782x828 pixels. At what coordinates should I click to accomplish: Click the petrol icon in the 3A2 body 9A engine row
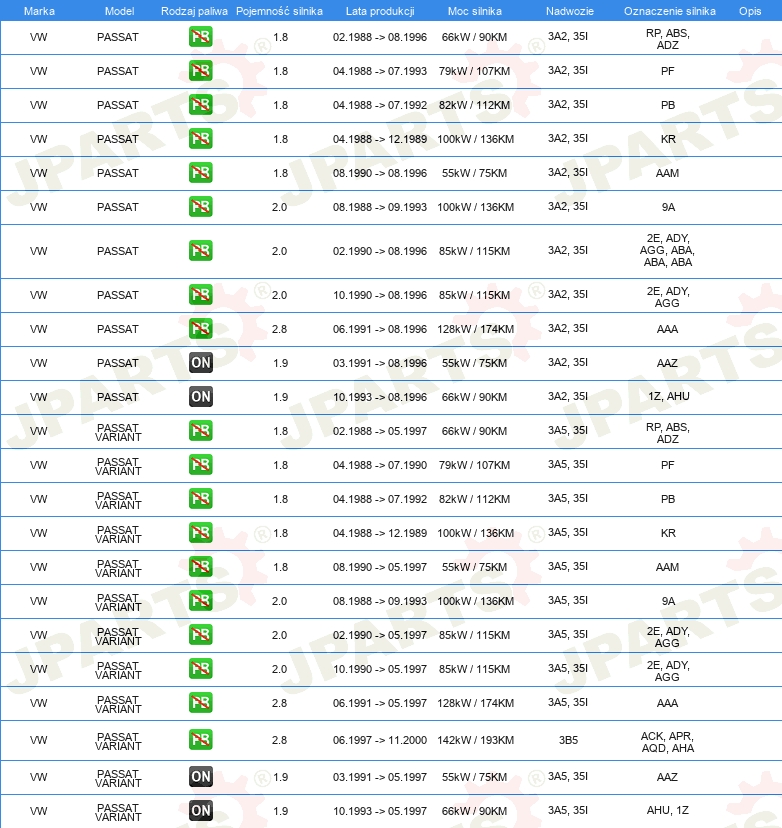[x=201, y=206]
